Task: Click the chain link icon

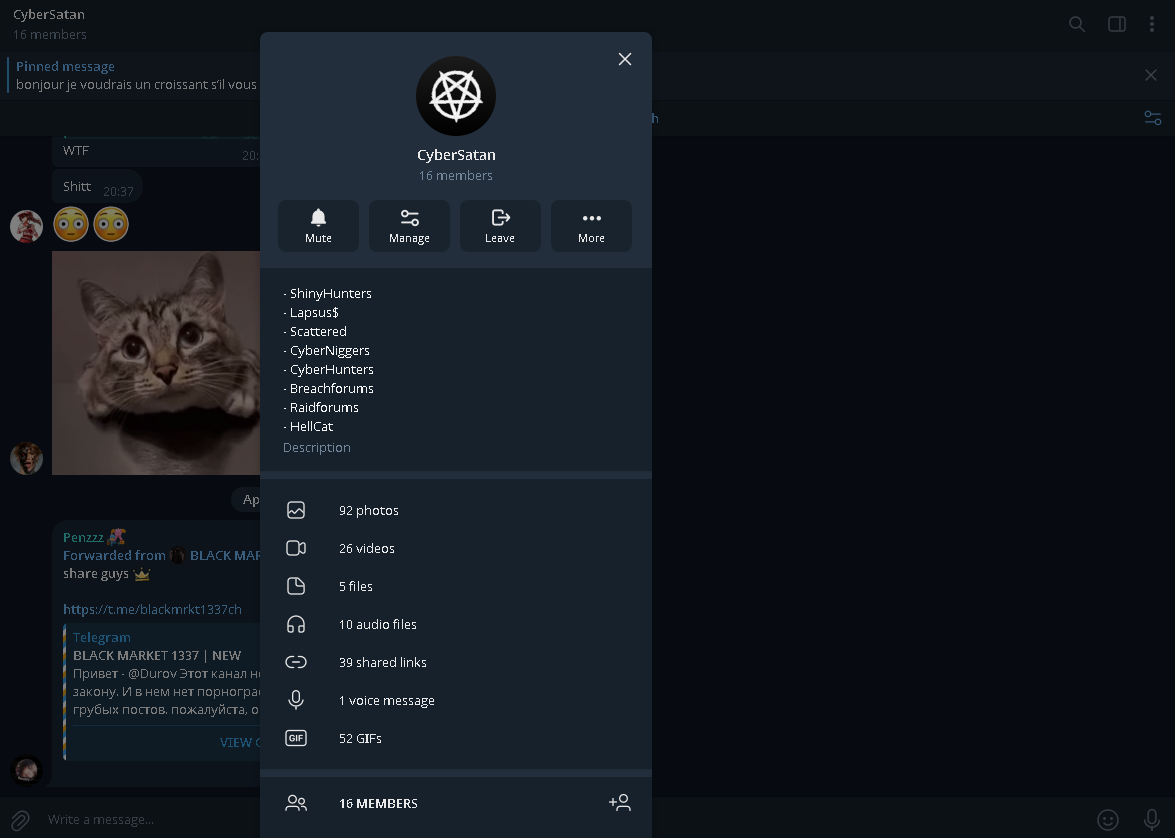Action: tap(296, 663)
